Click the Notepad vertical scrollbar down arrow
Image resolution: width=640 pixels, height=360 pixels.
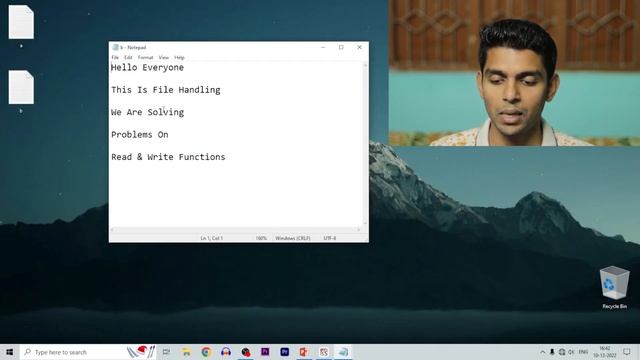click(x=365, y=224)
